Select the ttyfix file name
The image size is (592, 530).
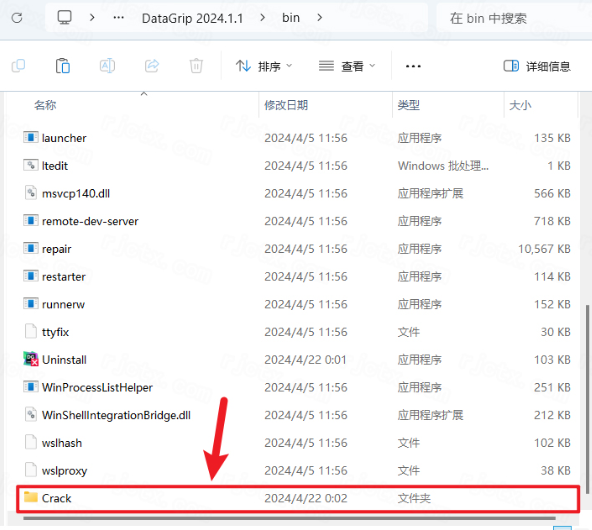(x=56, y=332)
